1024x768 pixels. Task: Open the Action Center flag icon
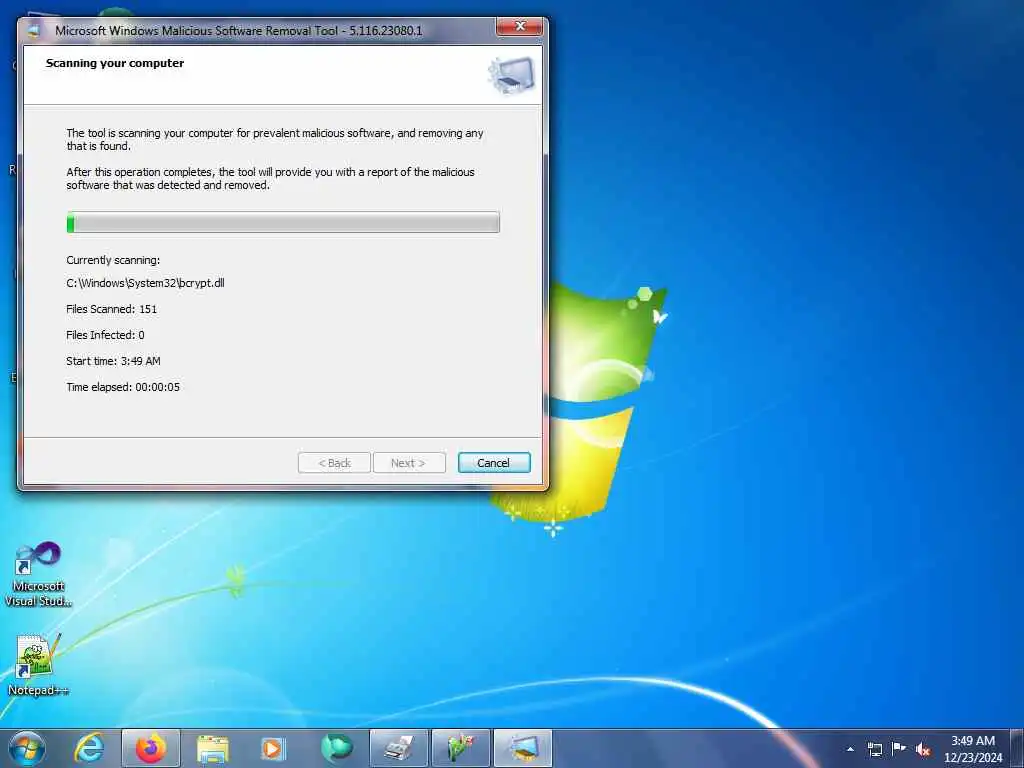pyautogui.click(x=899, y=748)
